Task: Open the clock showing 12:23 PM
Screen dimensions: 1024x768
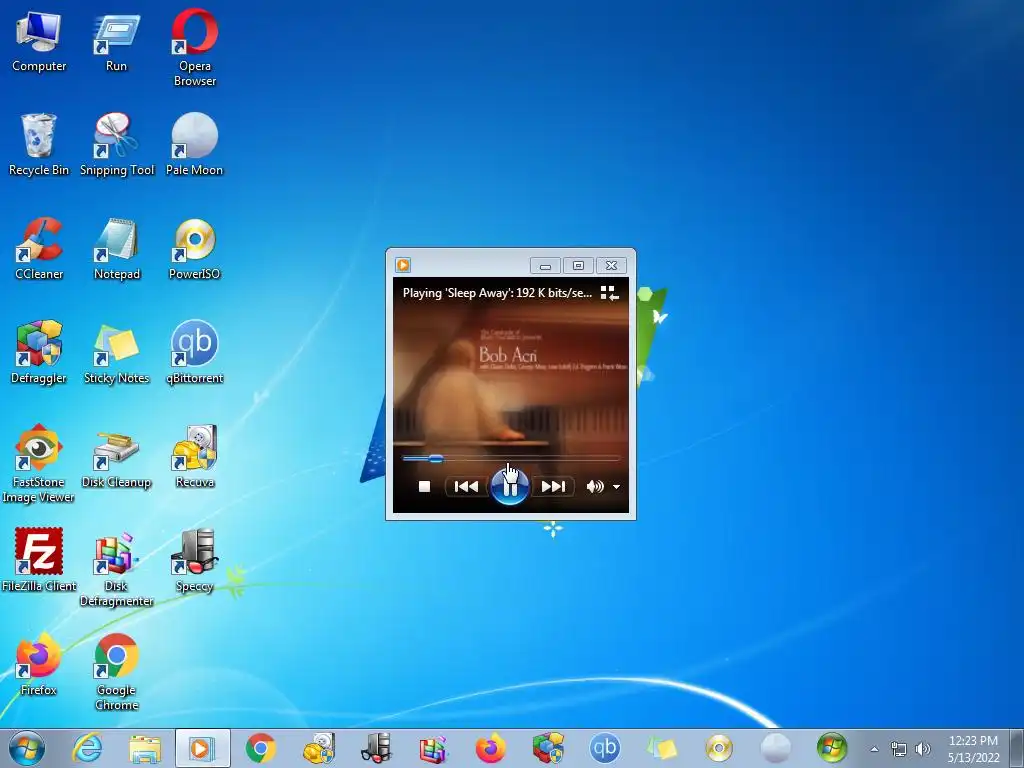Action: [x=973, y=749]
